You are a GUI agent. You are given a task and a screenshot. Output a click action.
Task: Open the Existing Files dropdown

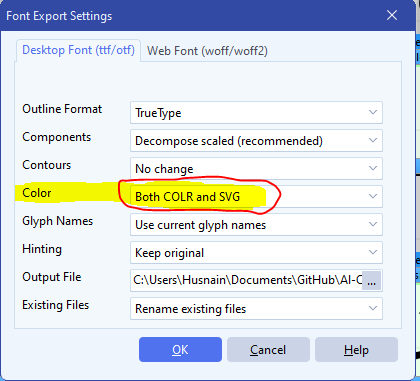[x=256, y=309]
